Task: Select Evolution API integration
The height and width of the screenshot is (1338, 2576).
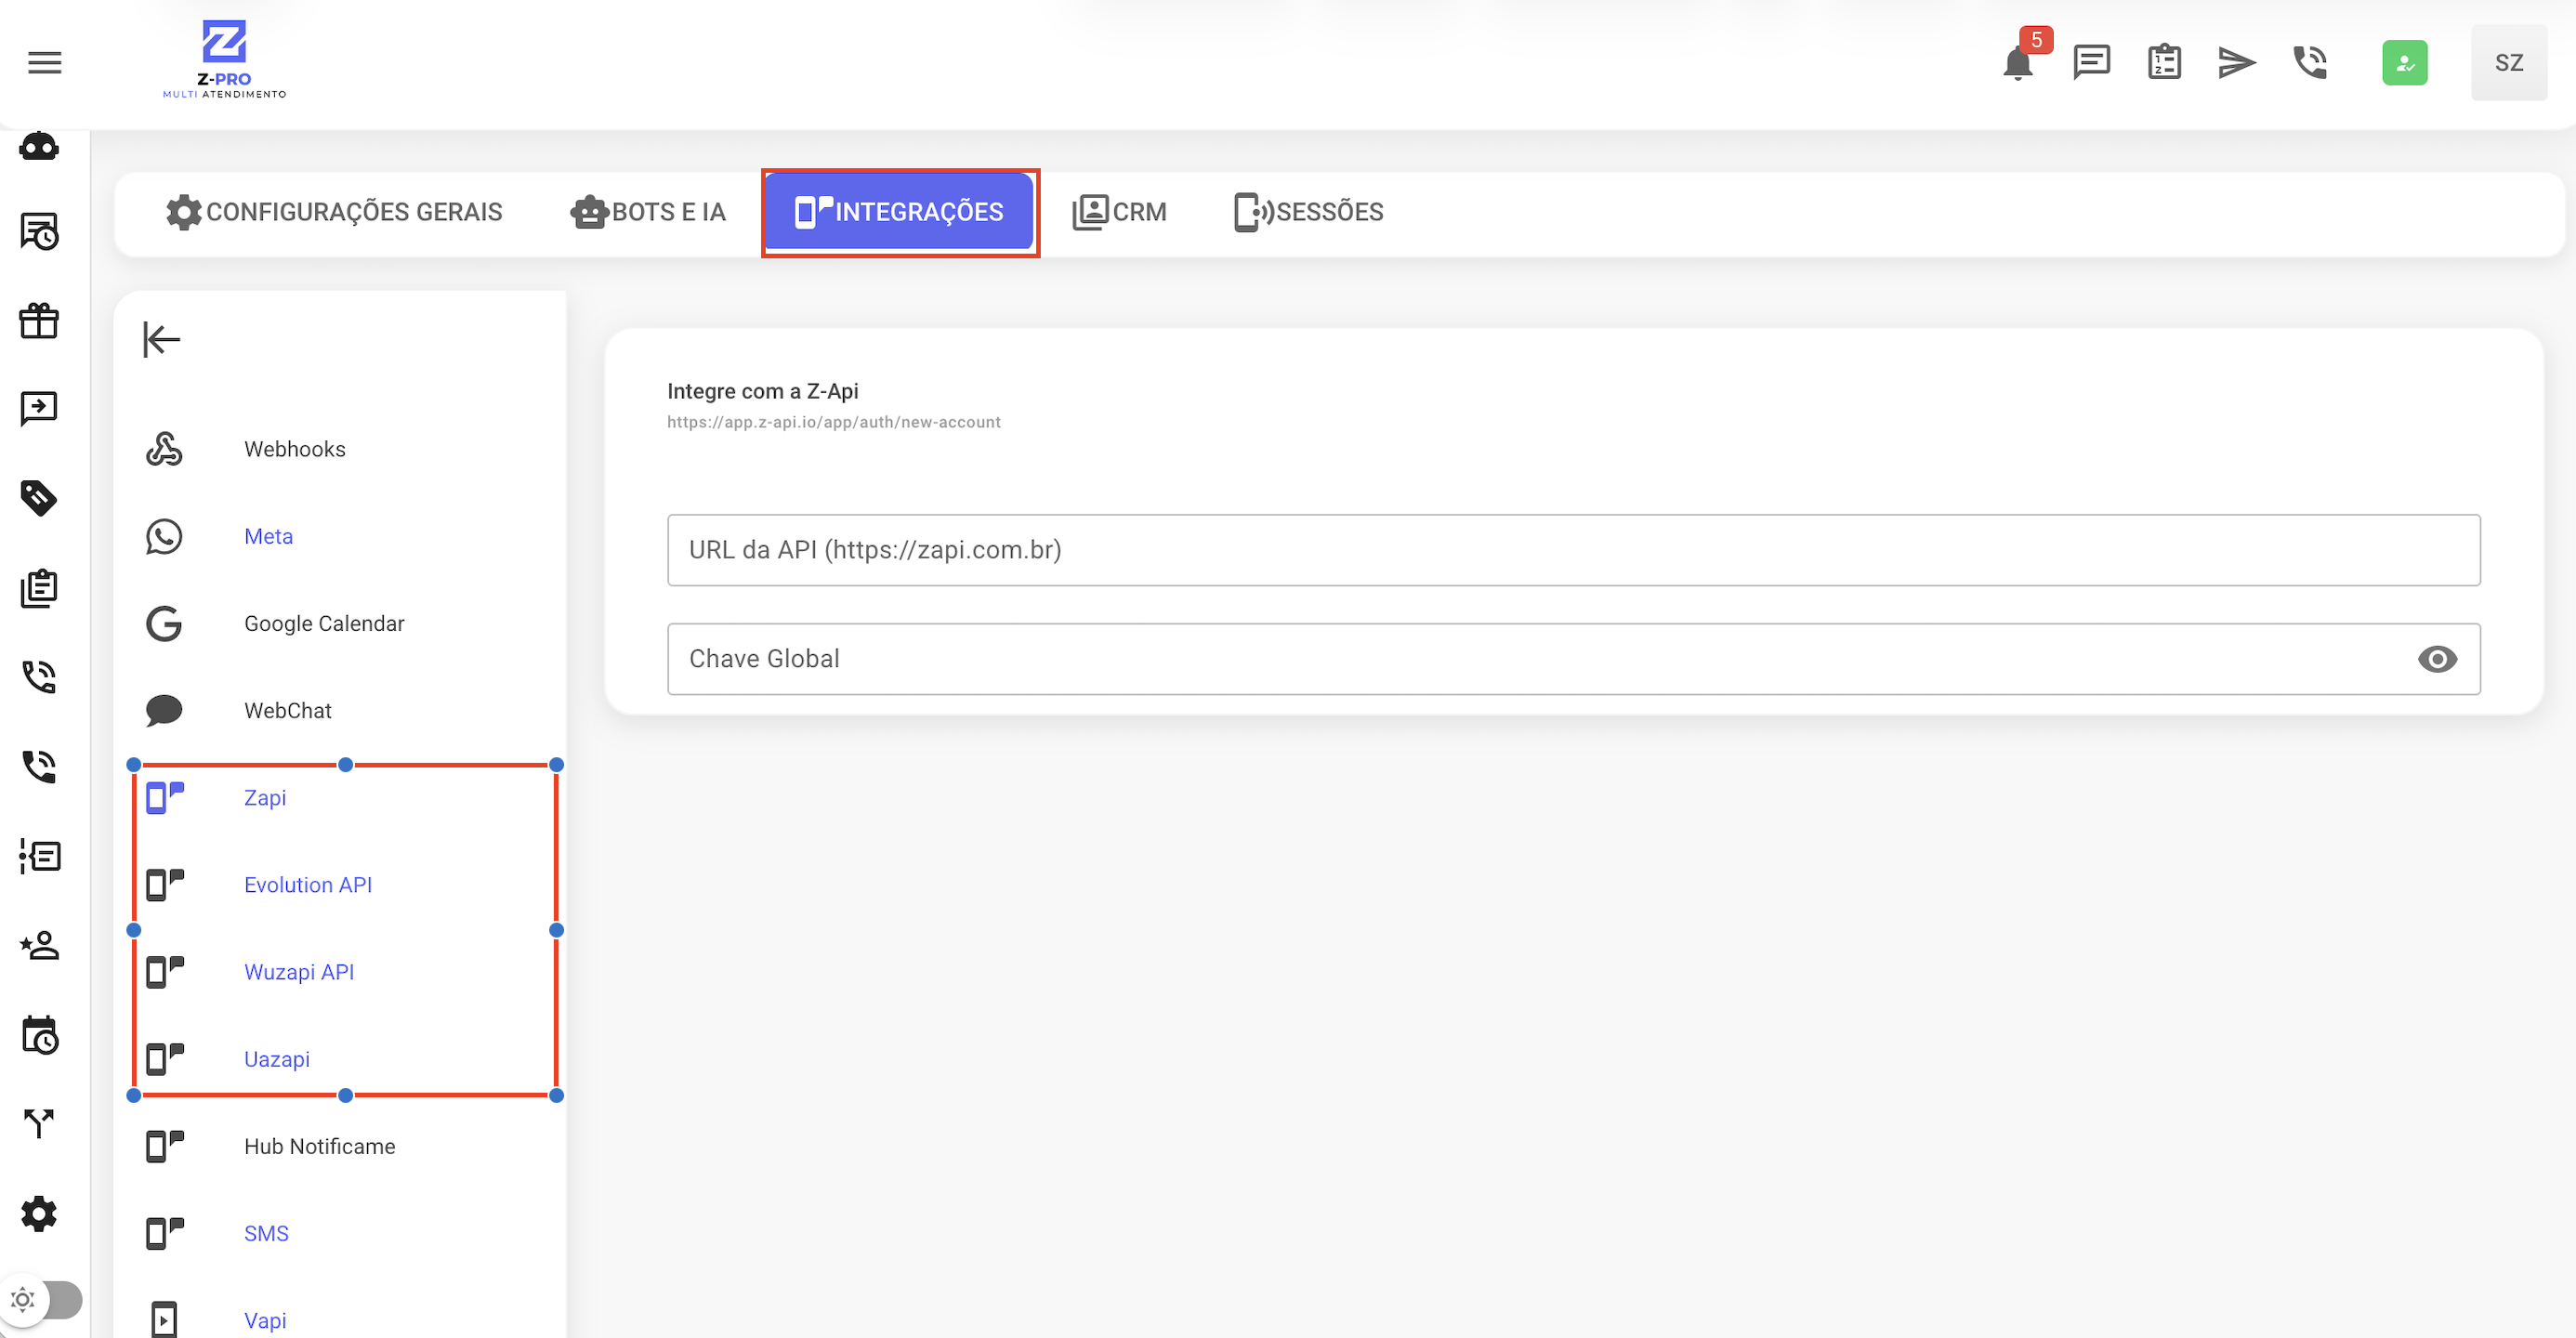Action: (307, 885)
